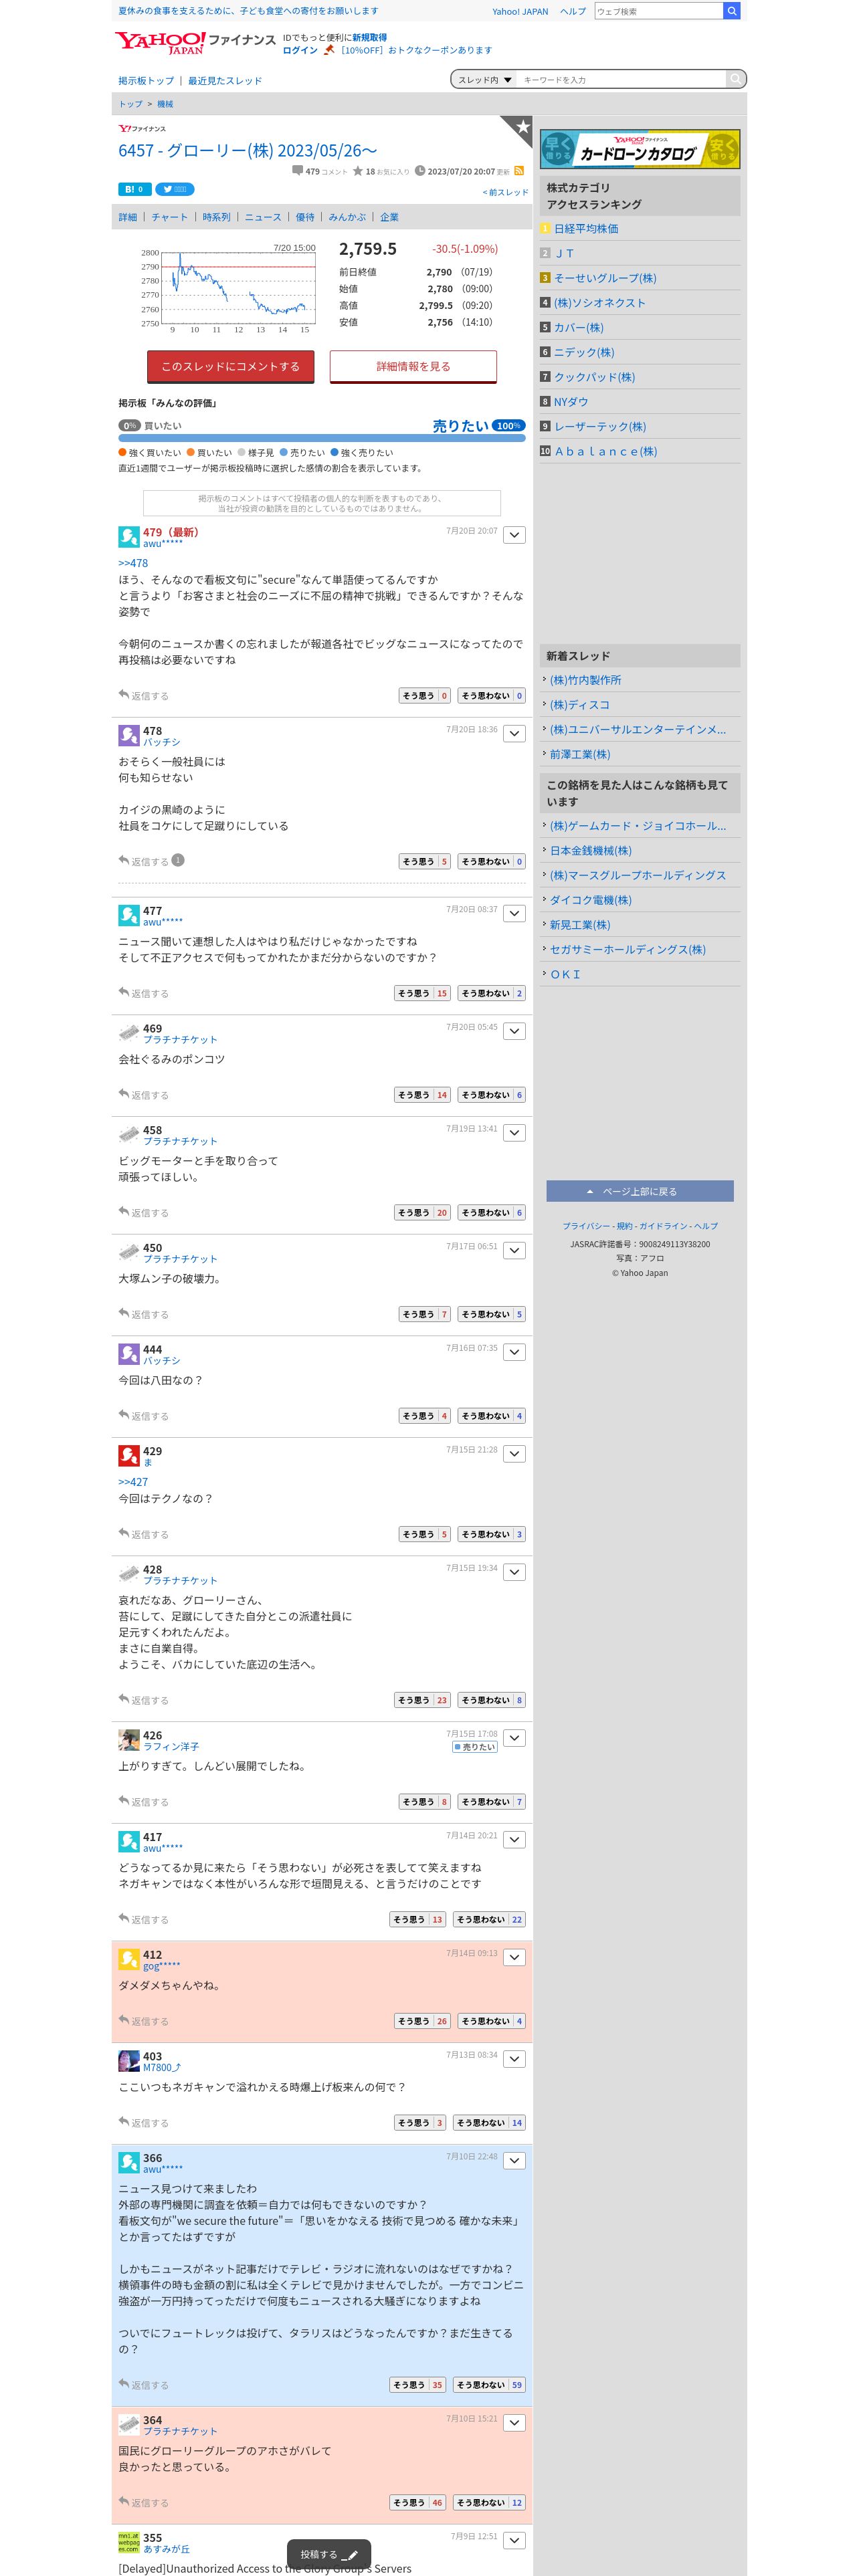859x2576 pixels.
Task: Open the プラチナチケット avatar on post 469
Action: [129, 1033]
